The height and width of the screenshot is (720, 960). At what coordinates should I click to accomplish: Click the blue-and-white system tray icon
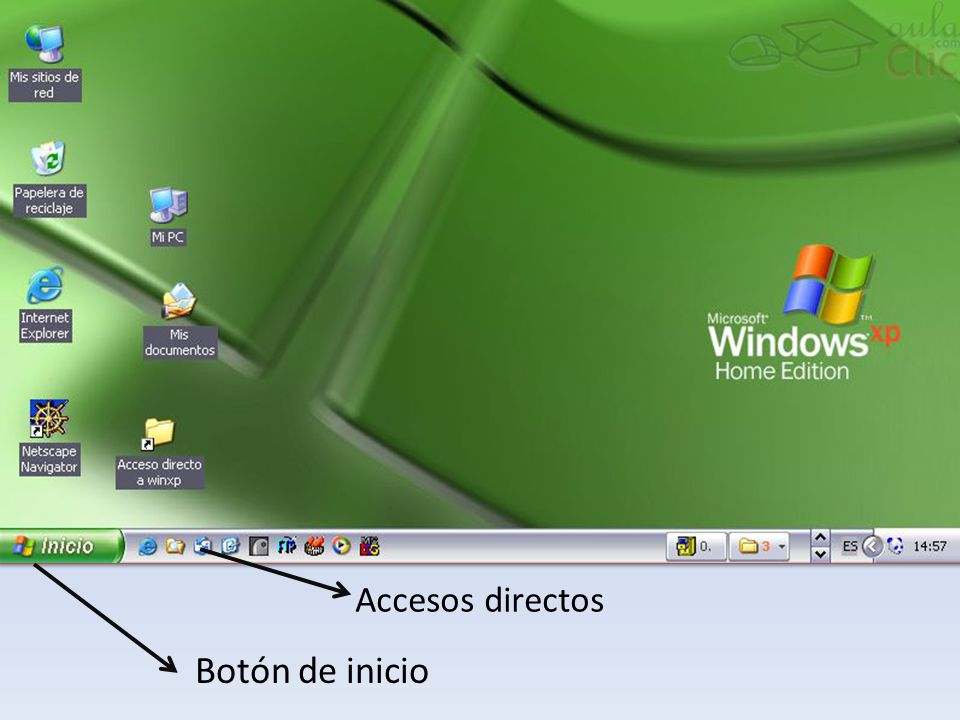(895, 546)
